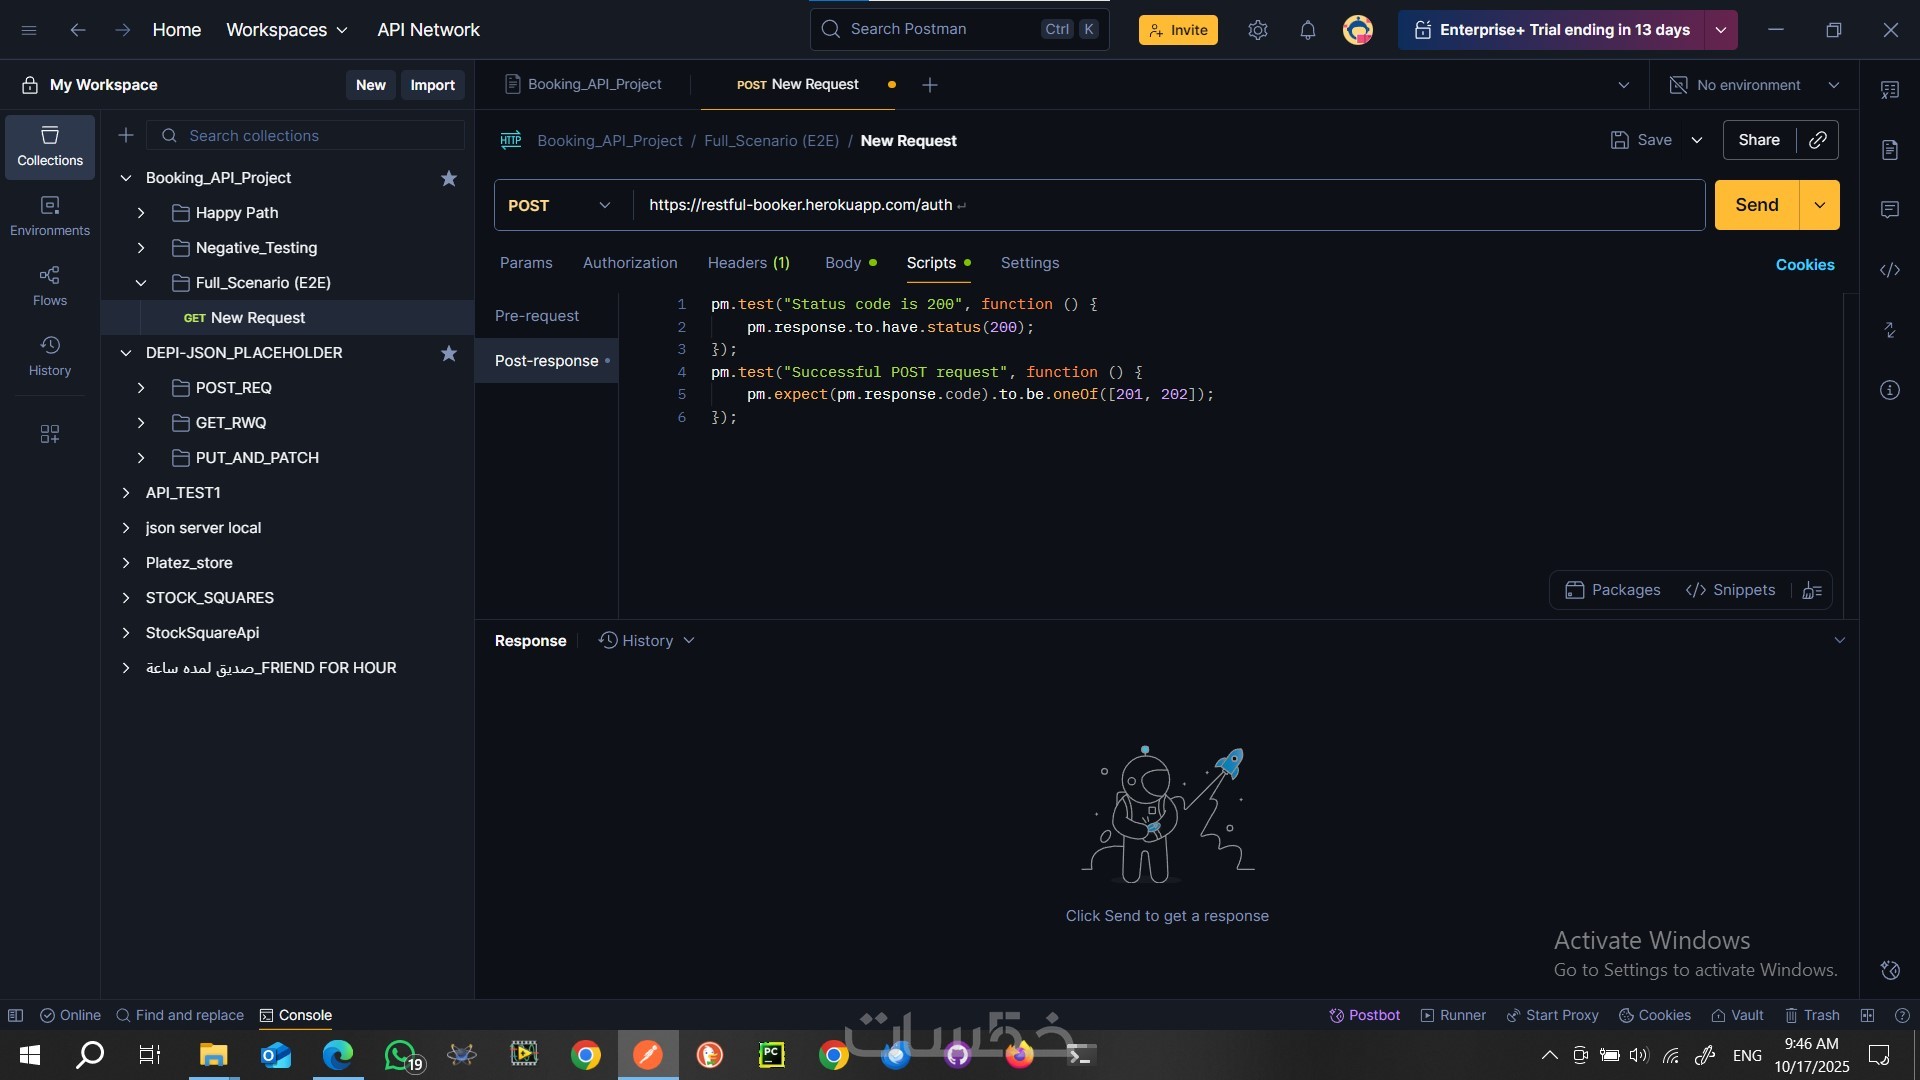Toggle the sidebar via bottom-left status bar icon
The height and width of the screenshot is (1080, 1920).
pyautogui.click(x=15, y=1015)
